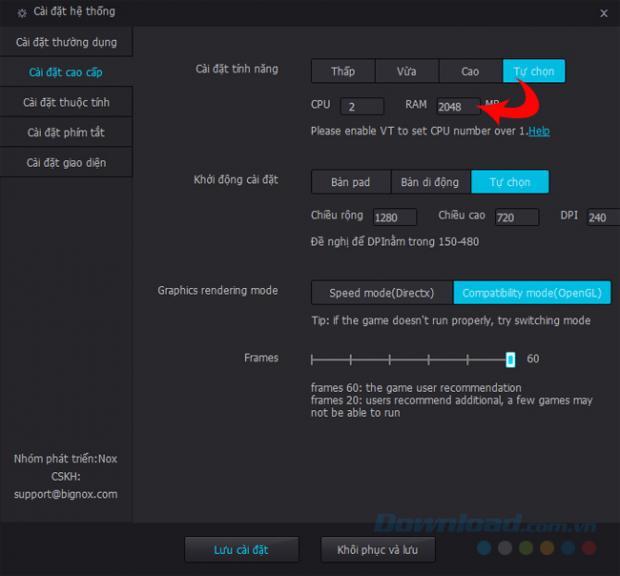Enable Speed mode (DirectX) rendering
The image size is (620, 576).
382,293
